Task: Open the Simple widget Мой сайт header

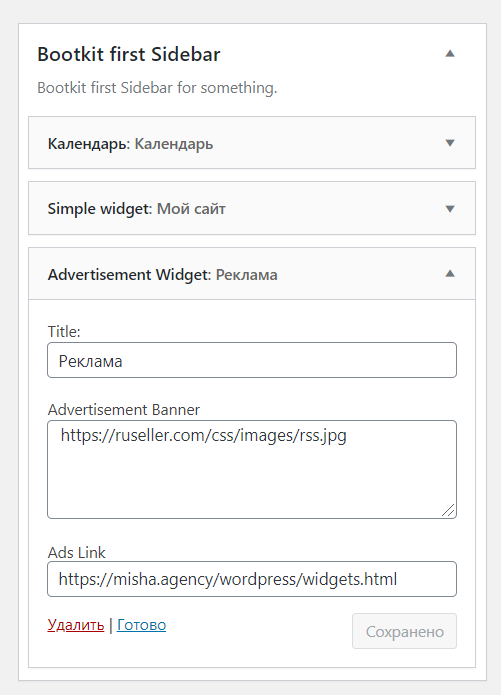Action: tap(252, 208)
